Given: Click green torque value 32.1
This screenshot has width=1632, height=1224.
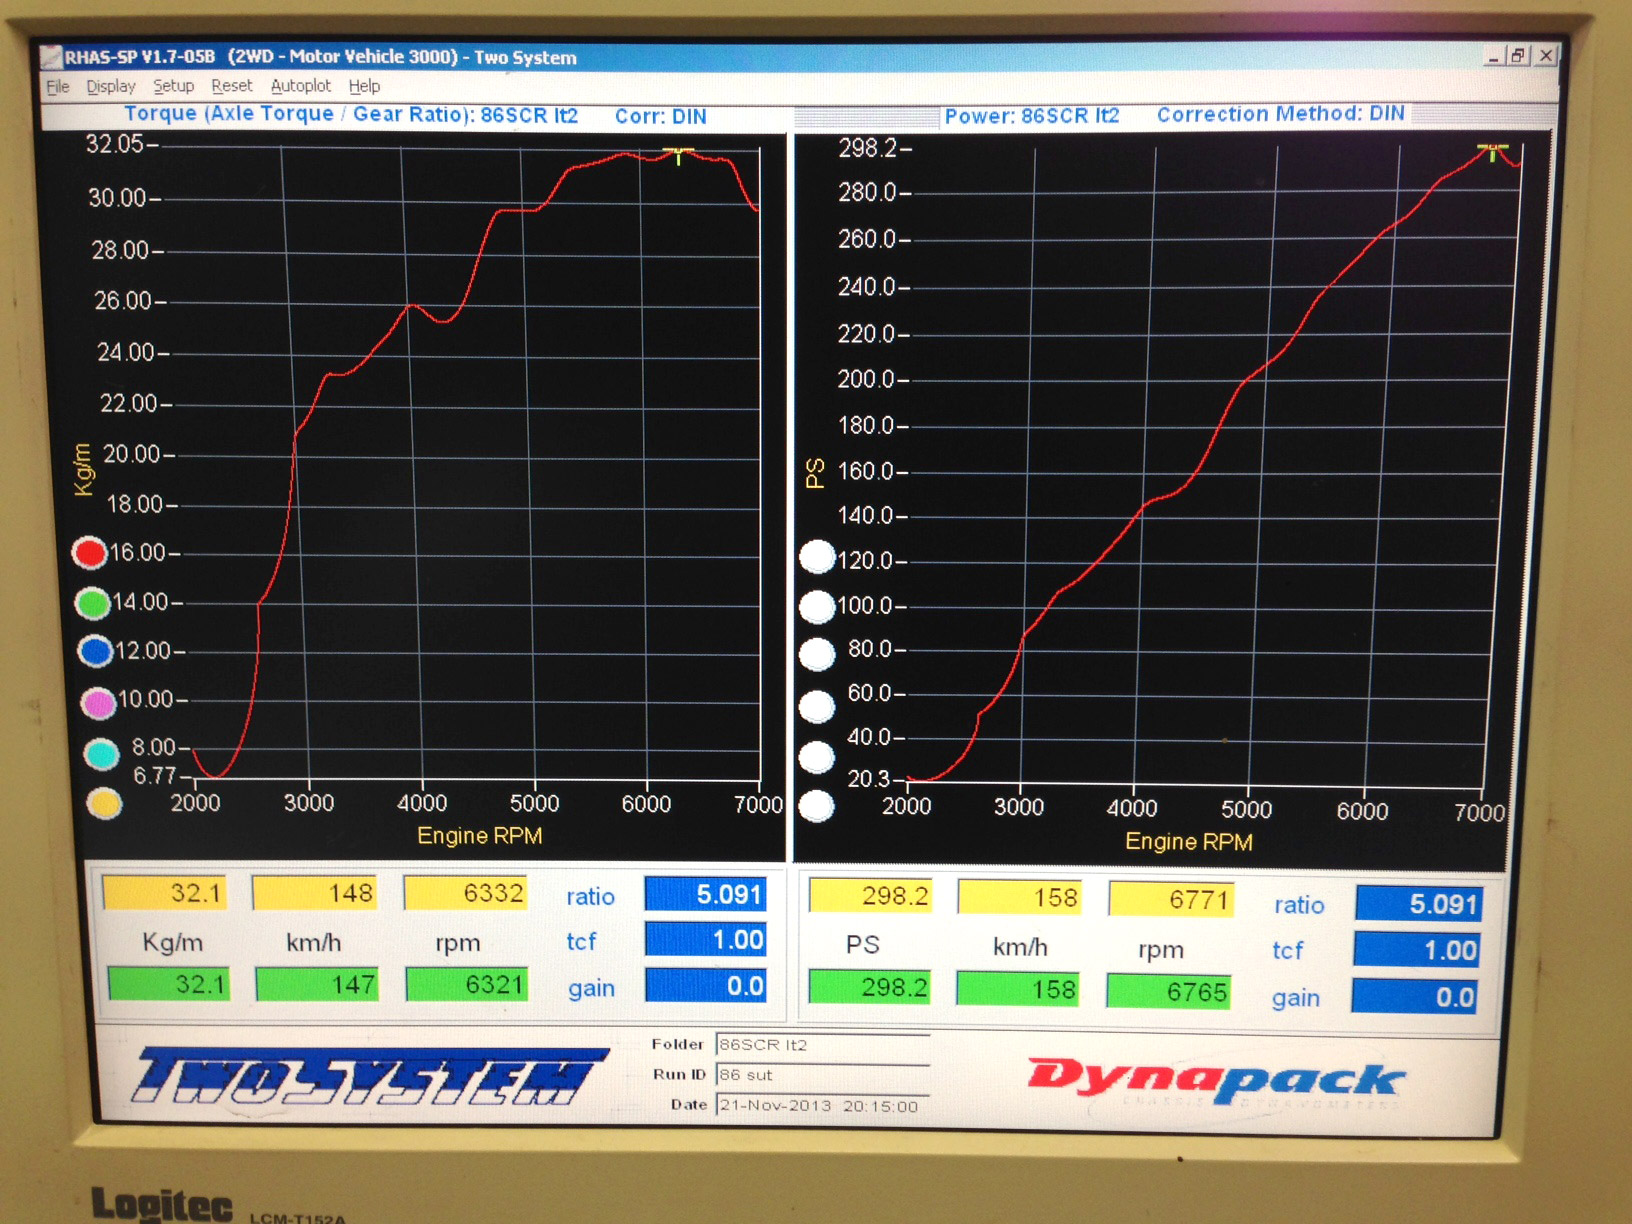Looking at the screenshot, I should (x=169, y=984).
